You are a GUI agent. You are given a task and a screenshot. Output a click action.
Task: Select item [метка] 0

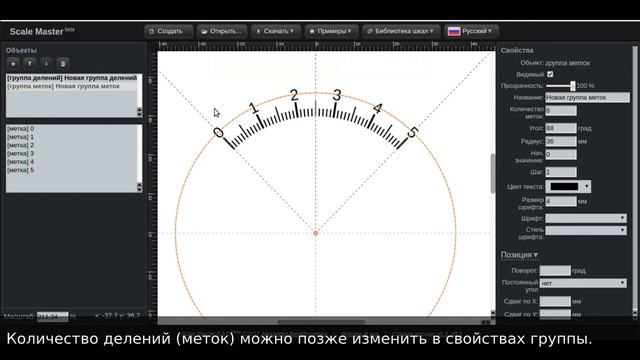click(72, 129)
